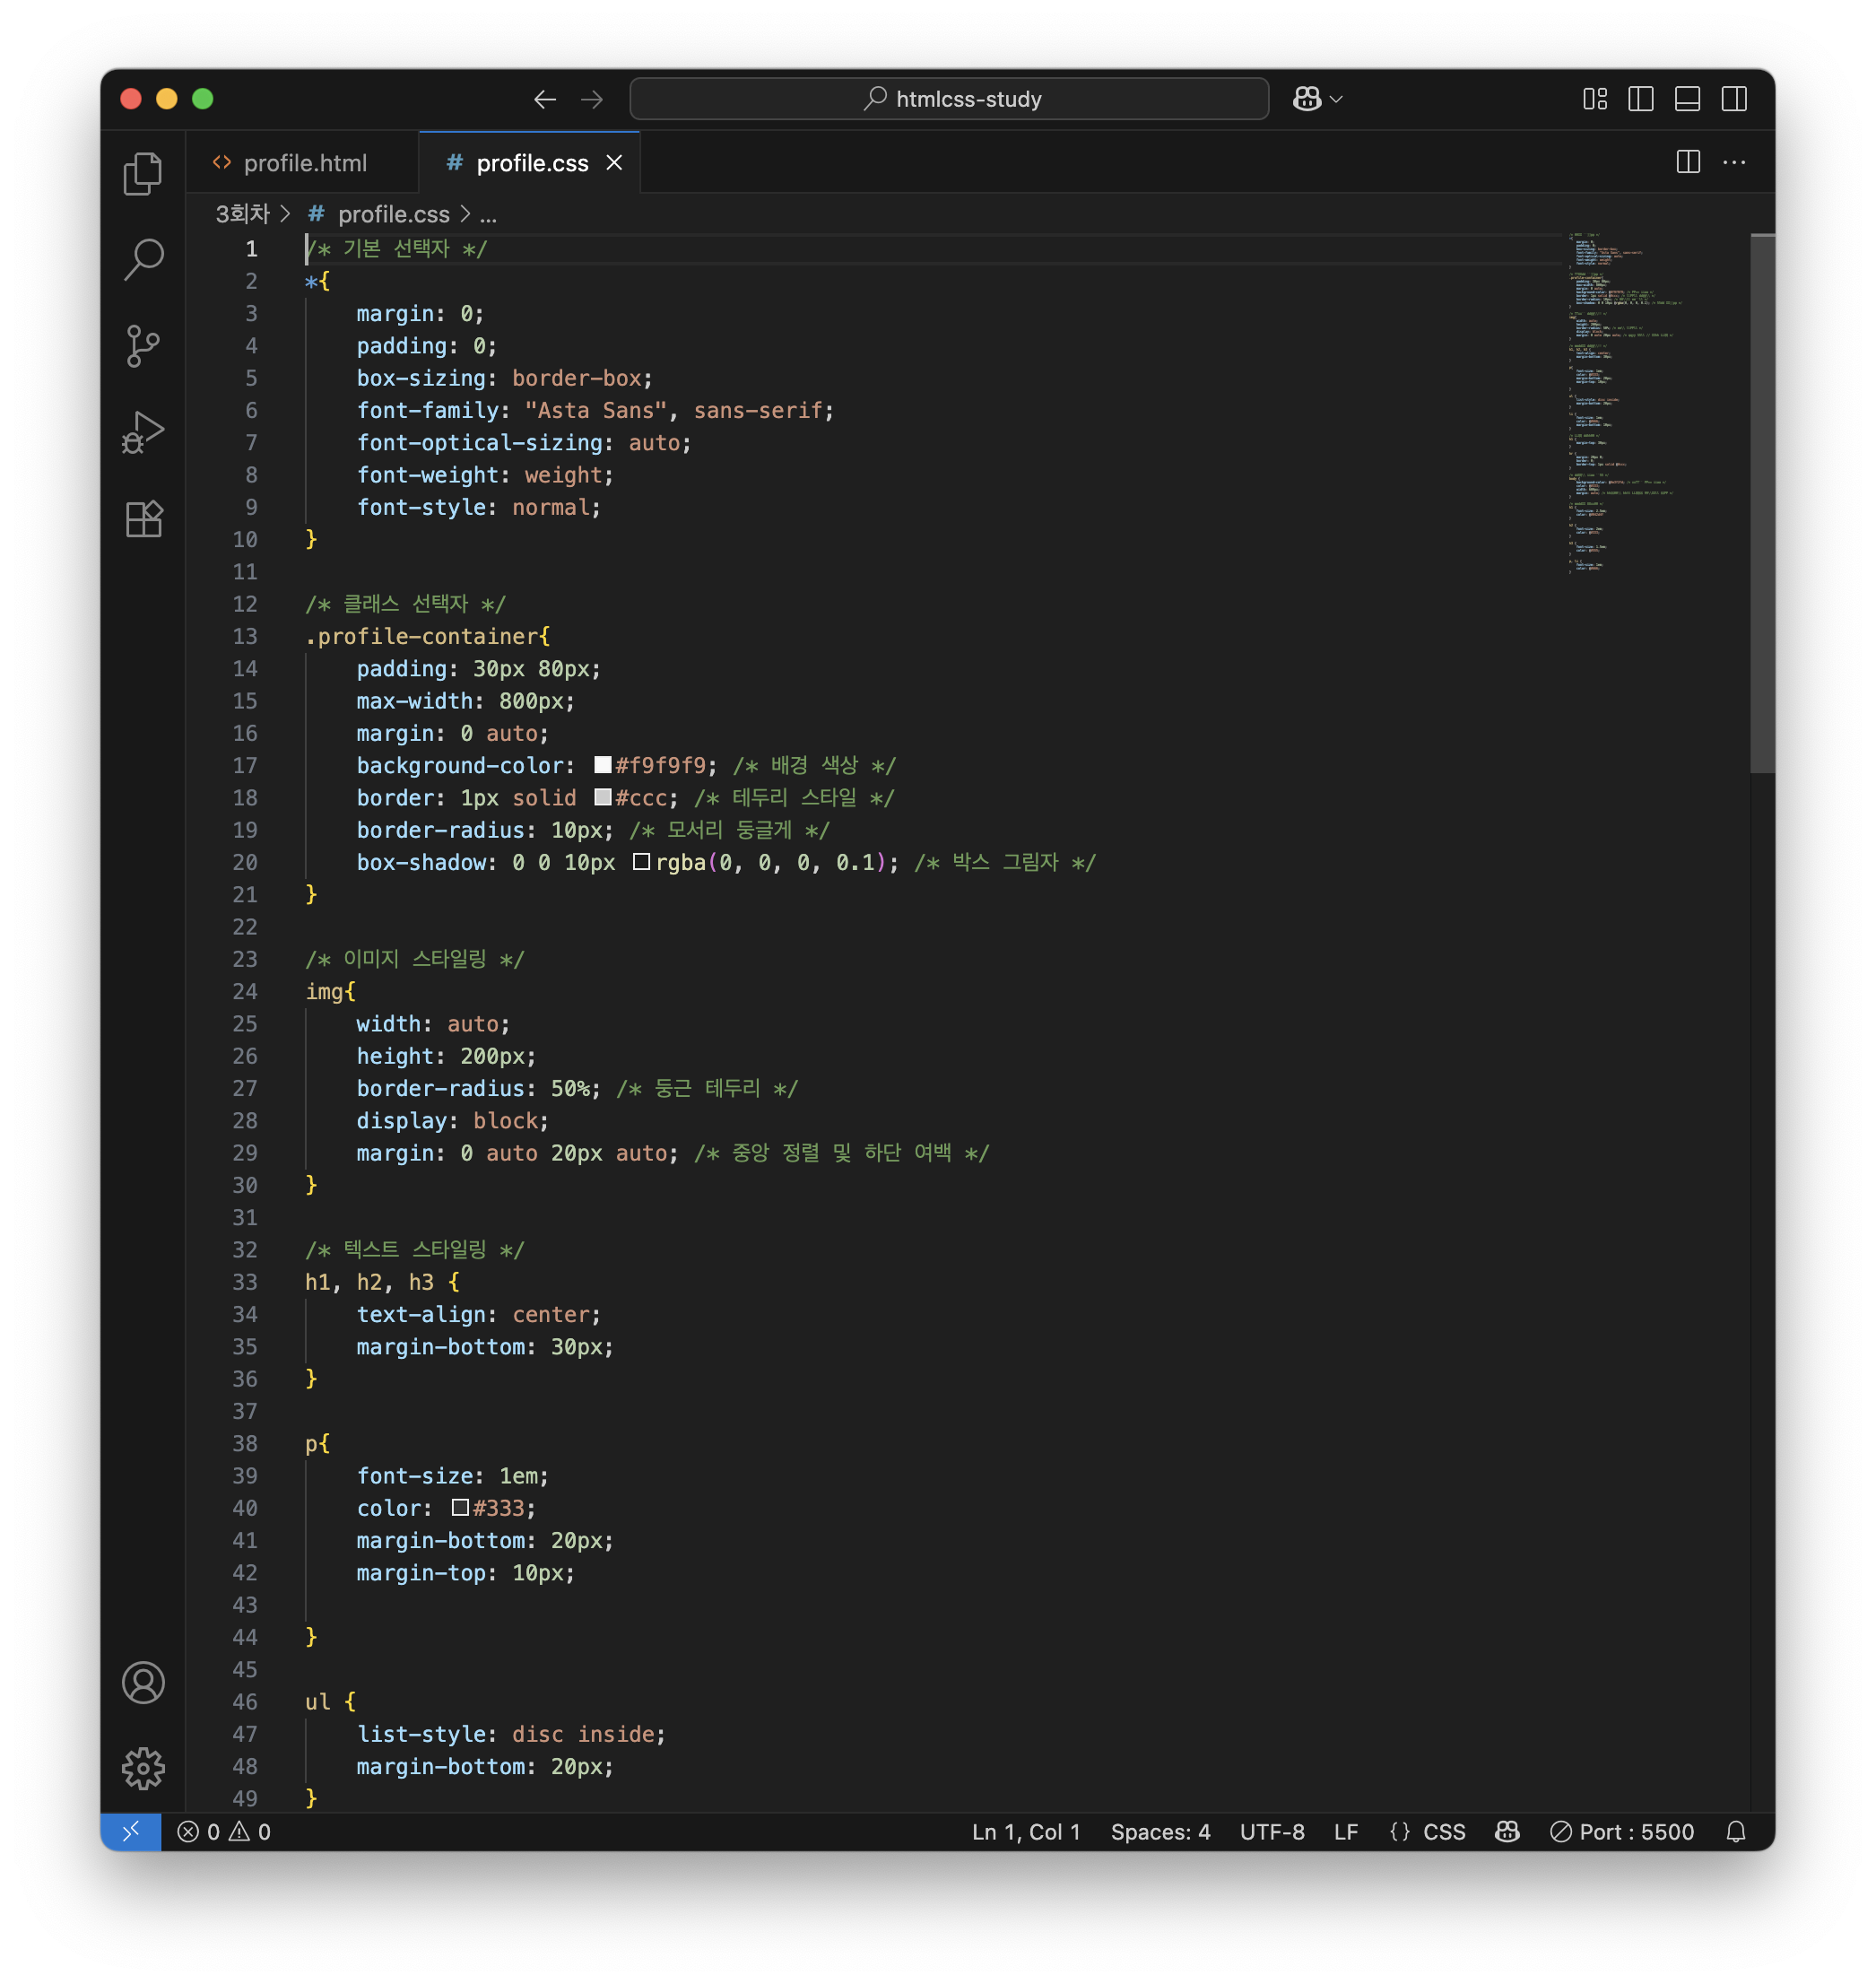The width and height of the screenshot is (1876, 1984).
Task: Open the Manage gear menu
Action: pyautogui.click(x=143, y=1768)
